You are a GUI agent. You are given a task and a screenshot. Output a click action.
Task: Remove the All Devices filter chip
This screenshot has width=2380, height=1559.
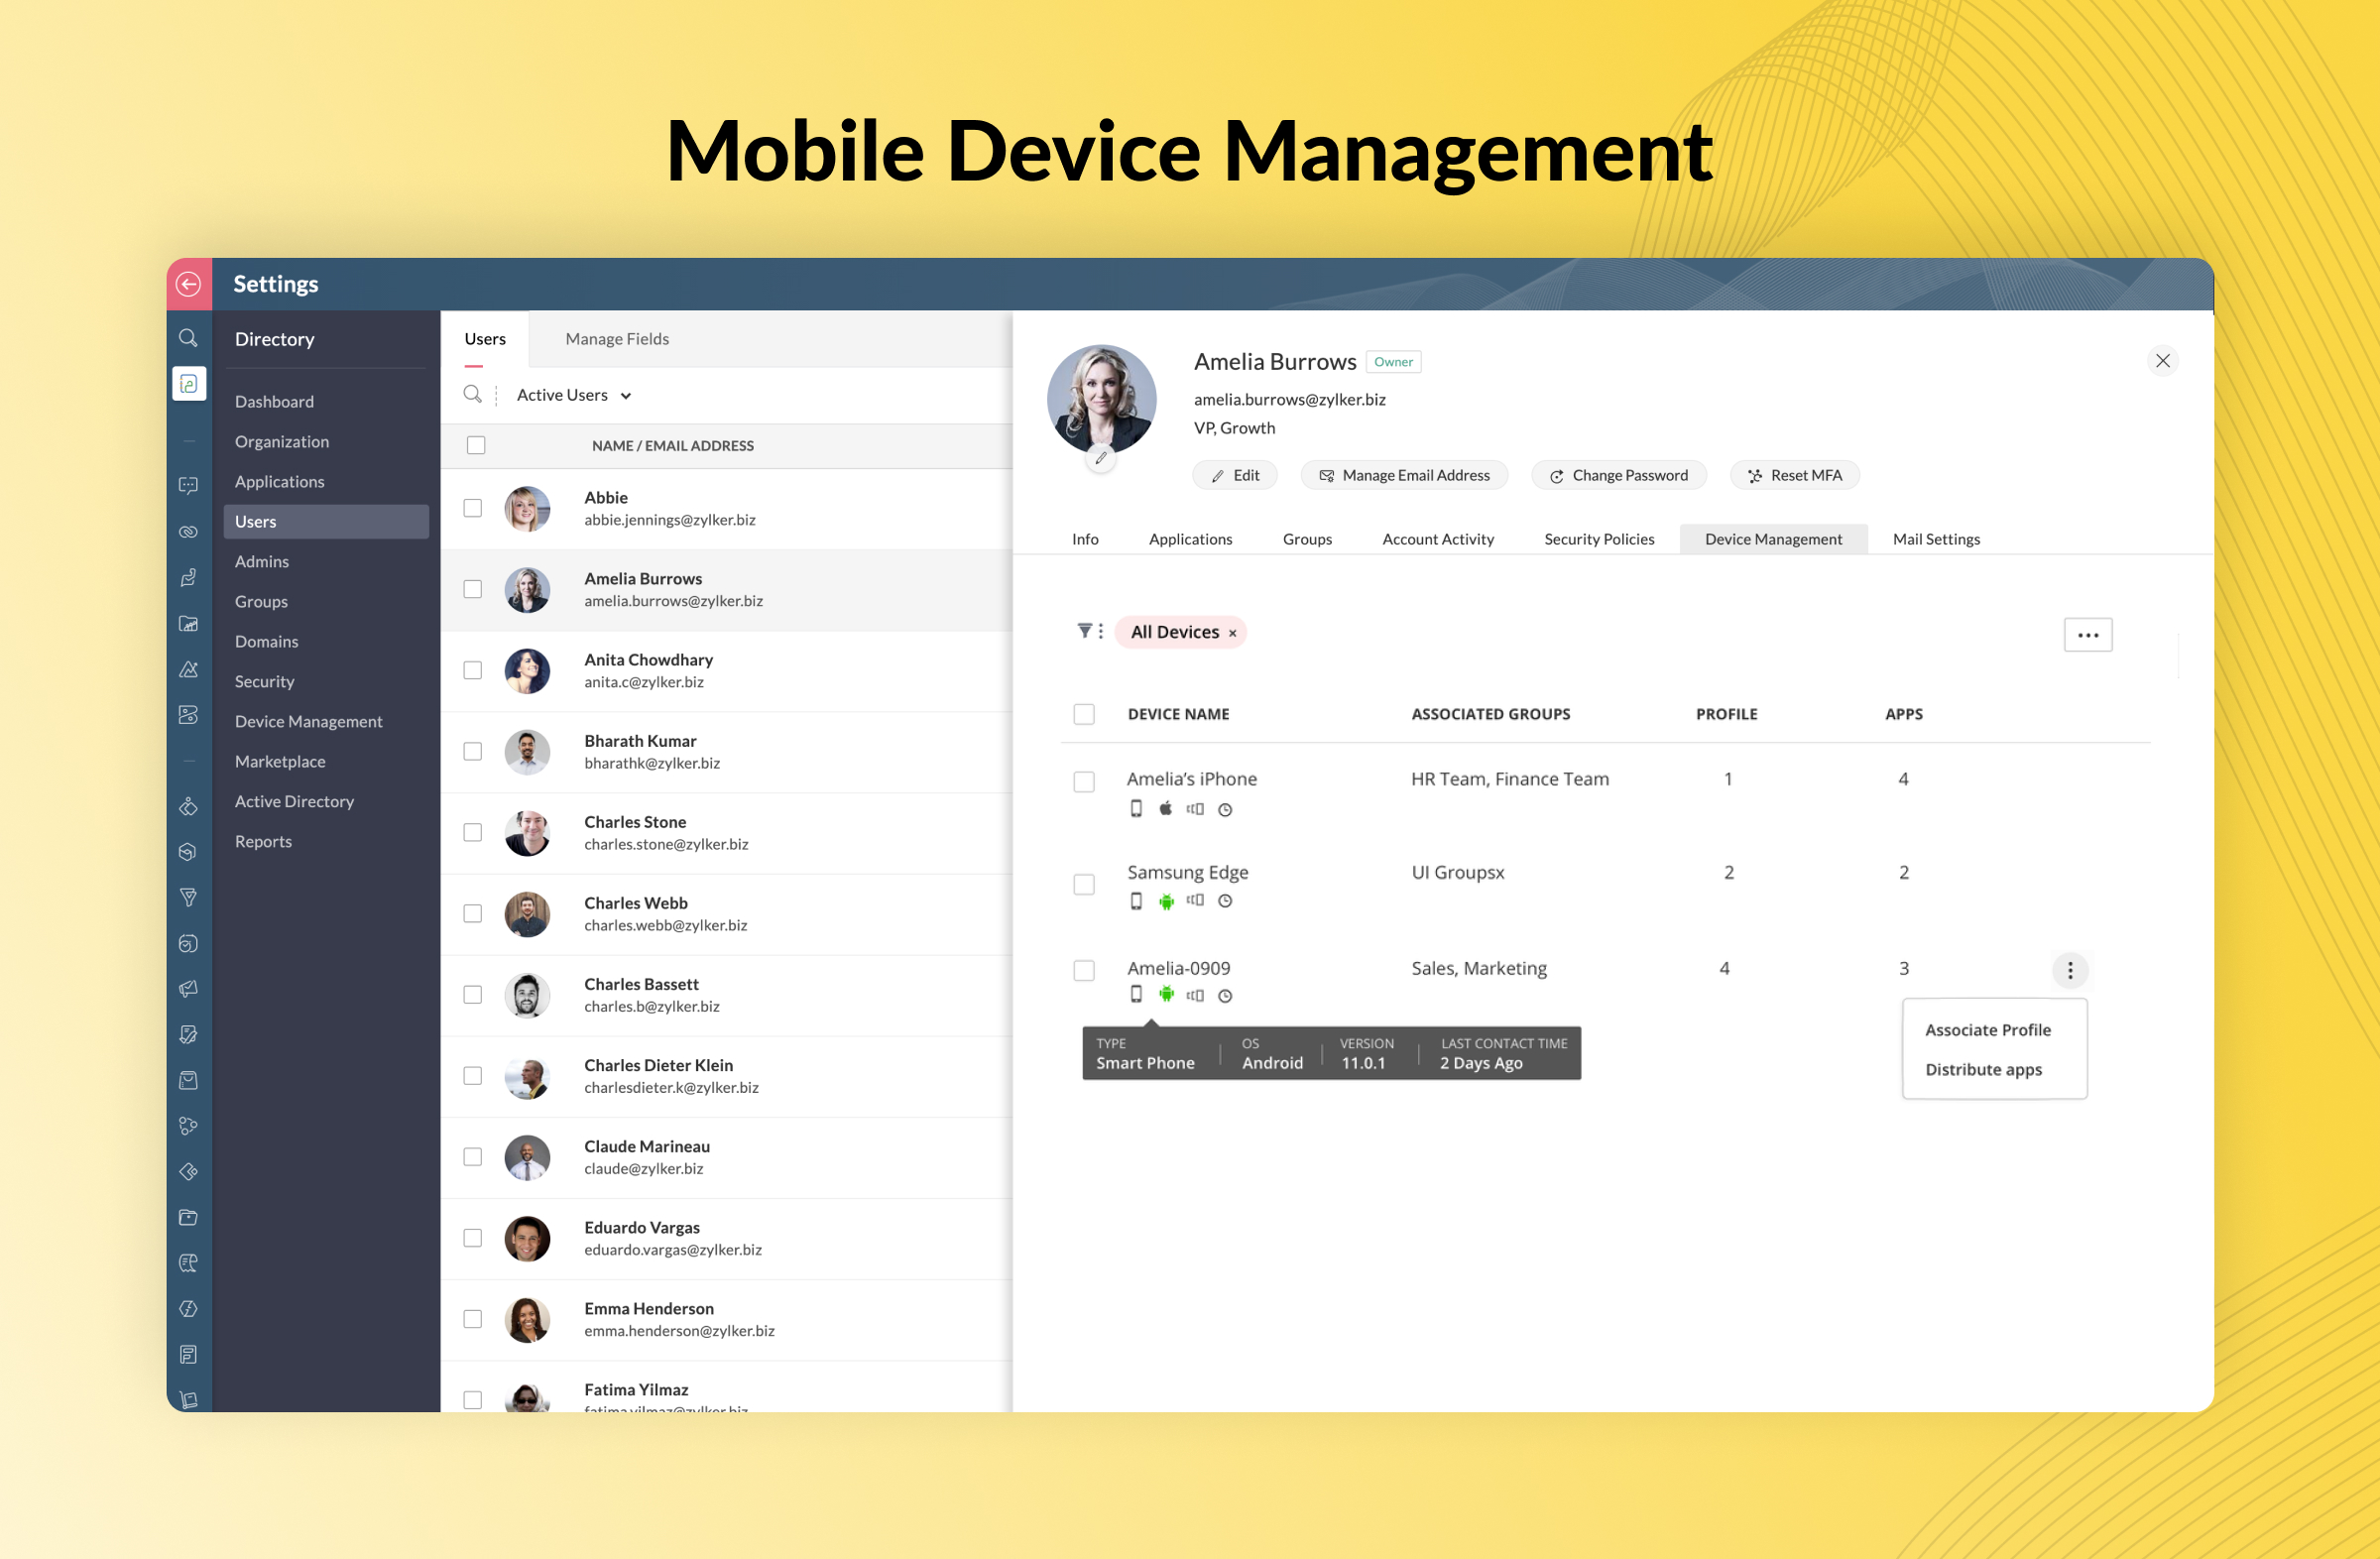point(1232,633)
